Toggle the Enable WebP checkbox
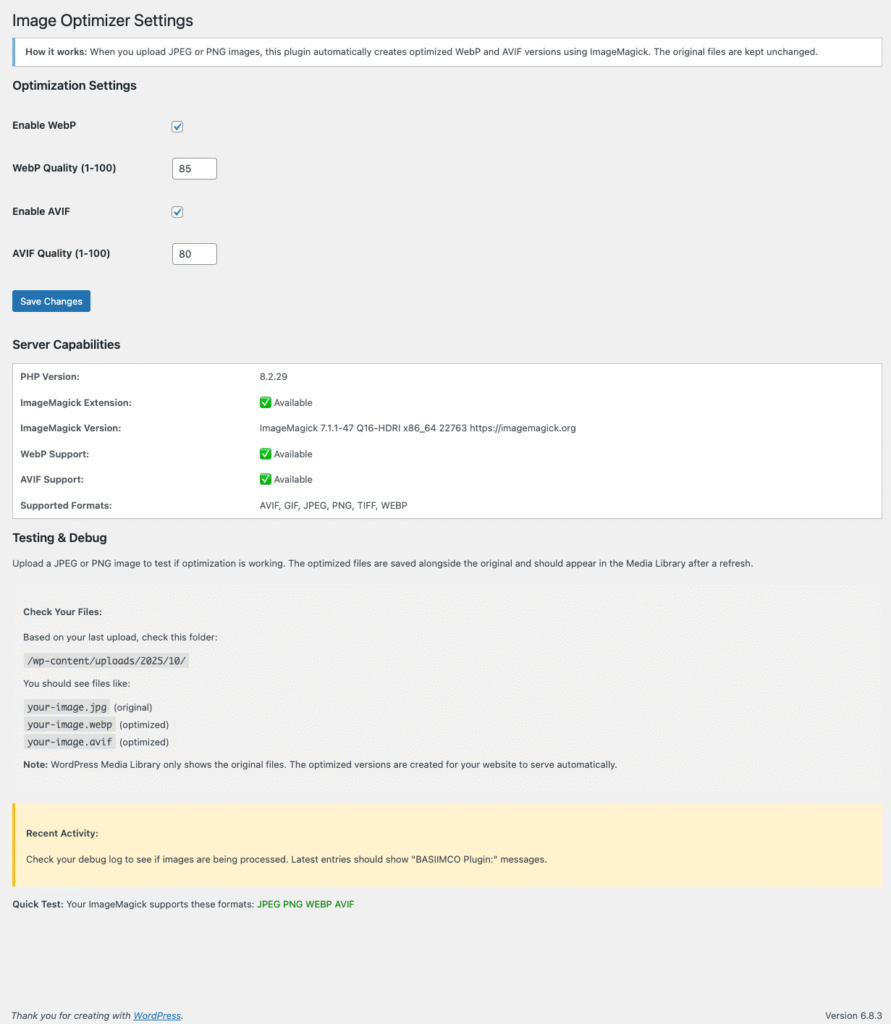 [x=177, y=127]
